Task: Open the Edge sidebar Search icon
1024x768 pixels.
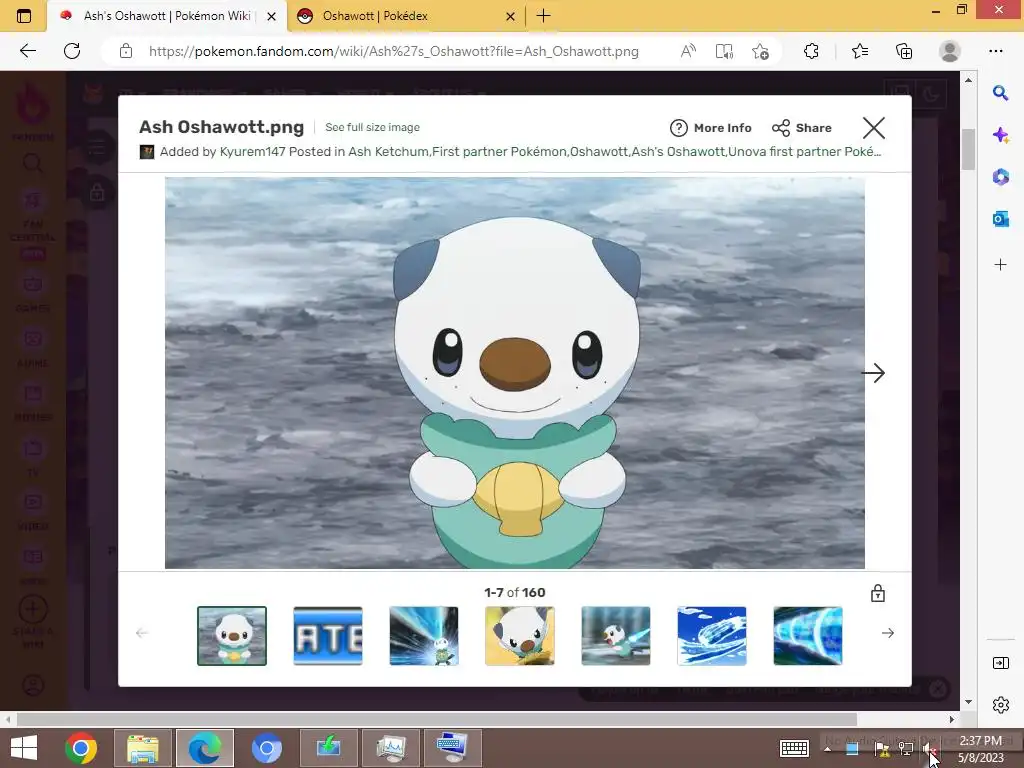Action: pyautogui.click(x=1000, y=93)
